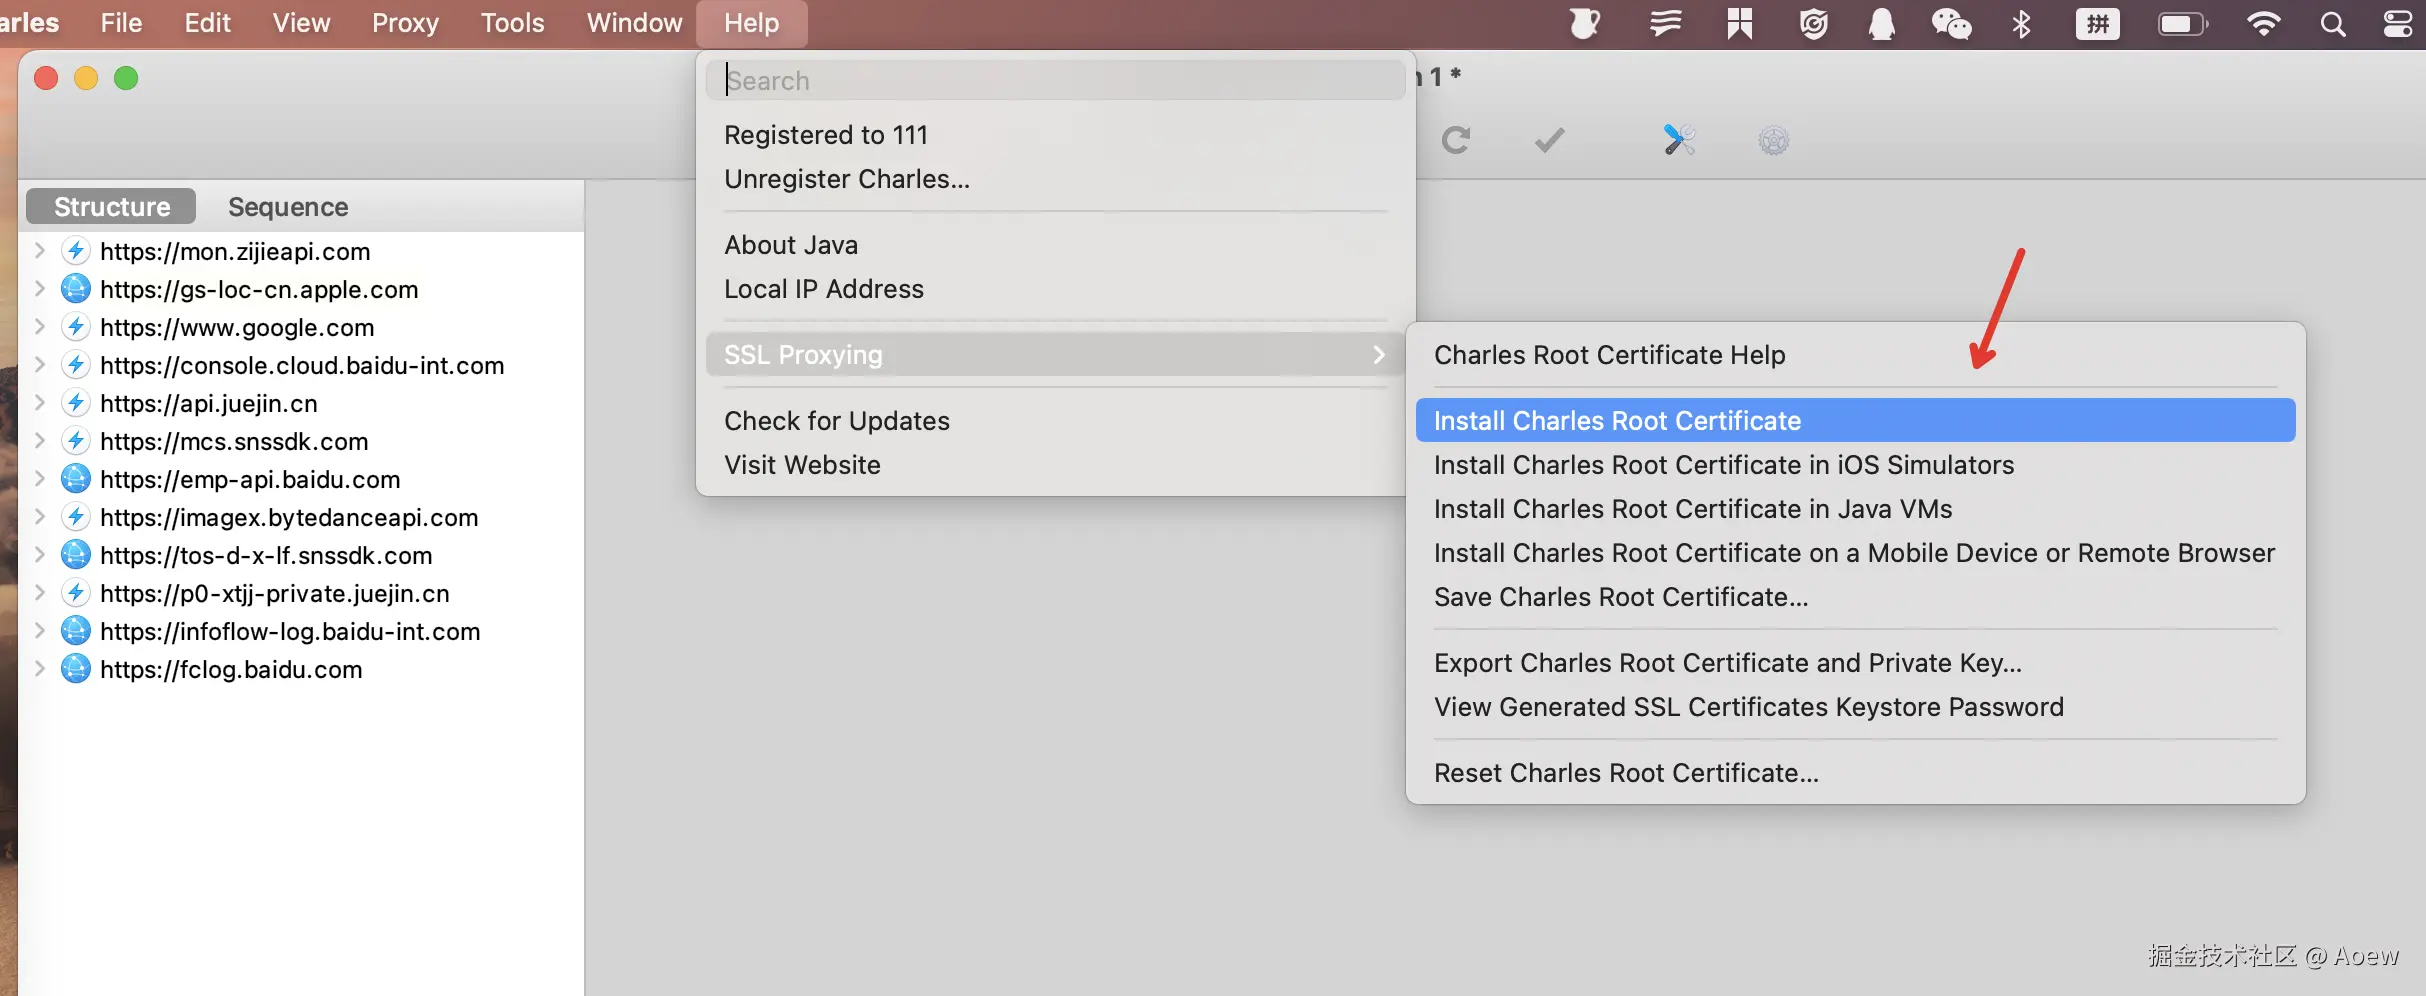This screenshot has width=2426, height=996.
Task: Click the Tools wrench toolbar icon
Action: tap(1678, 140)
